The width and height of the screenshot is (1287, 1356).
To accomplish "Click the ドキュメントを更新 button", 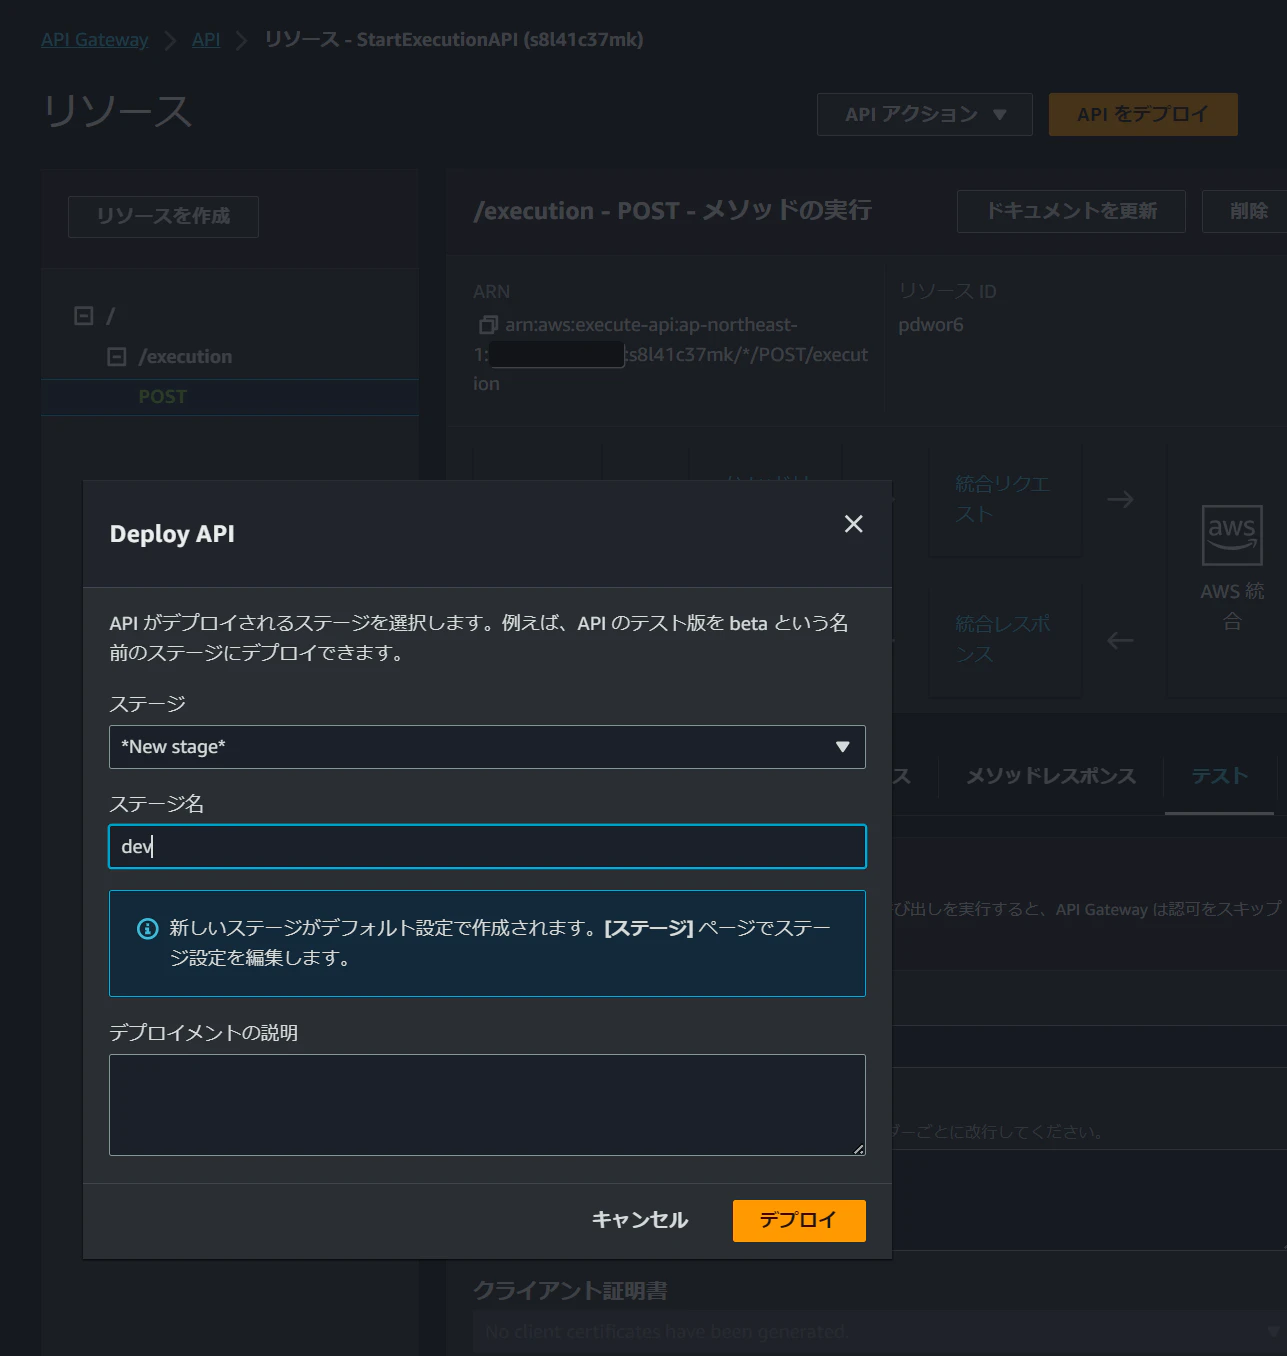I will [x=1071, y=211].
